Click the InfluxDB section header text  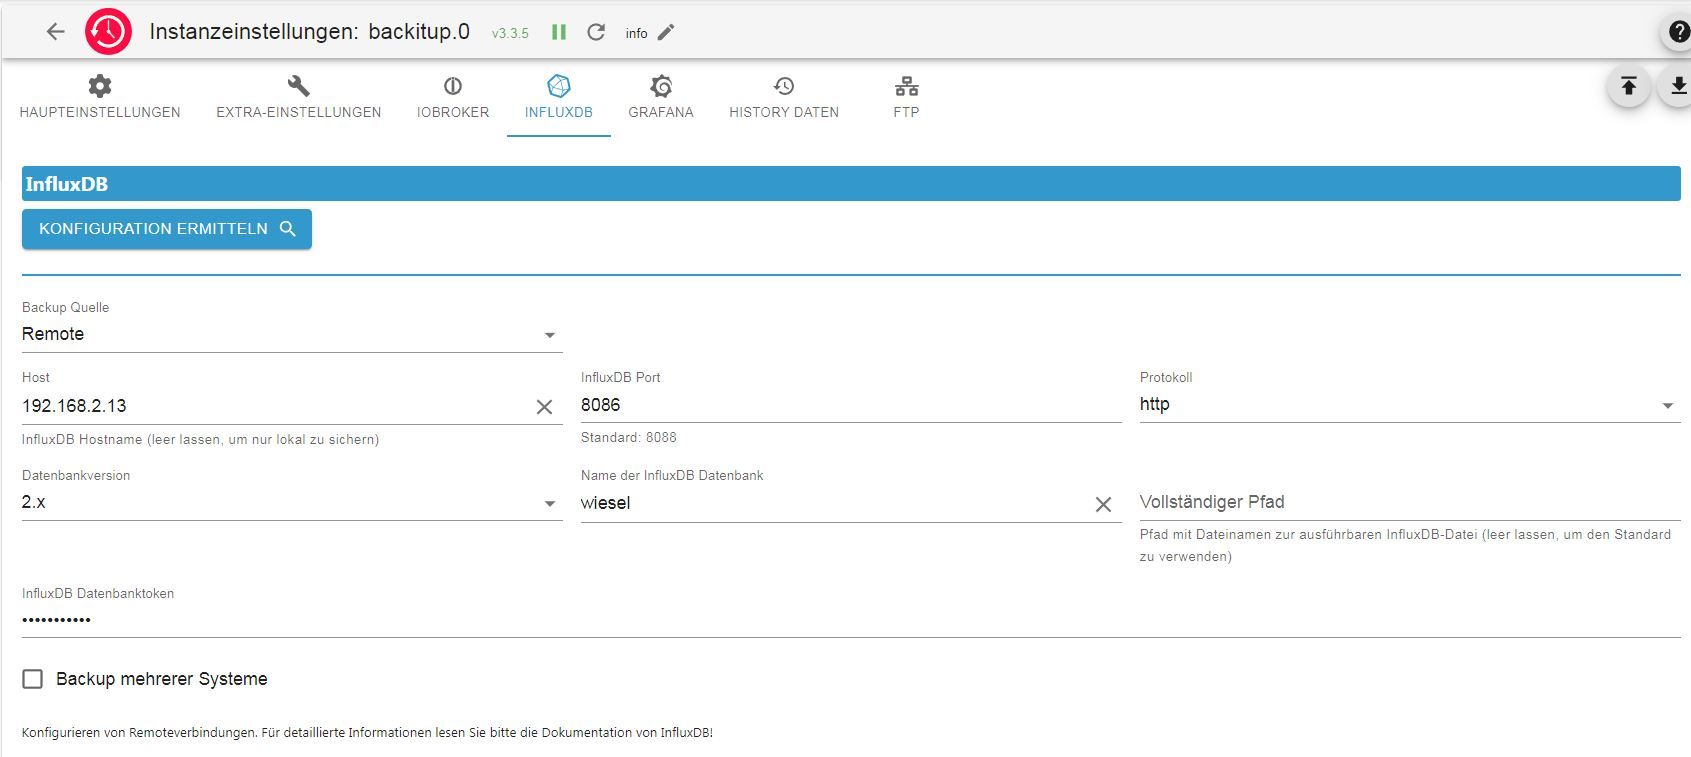point(67,184)
